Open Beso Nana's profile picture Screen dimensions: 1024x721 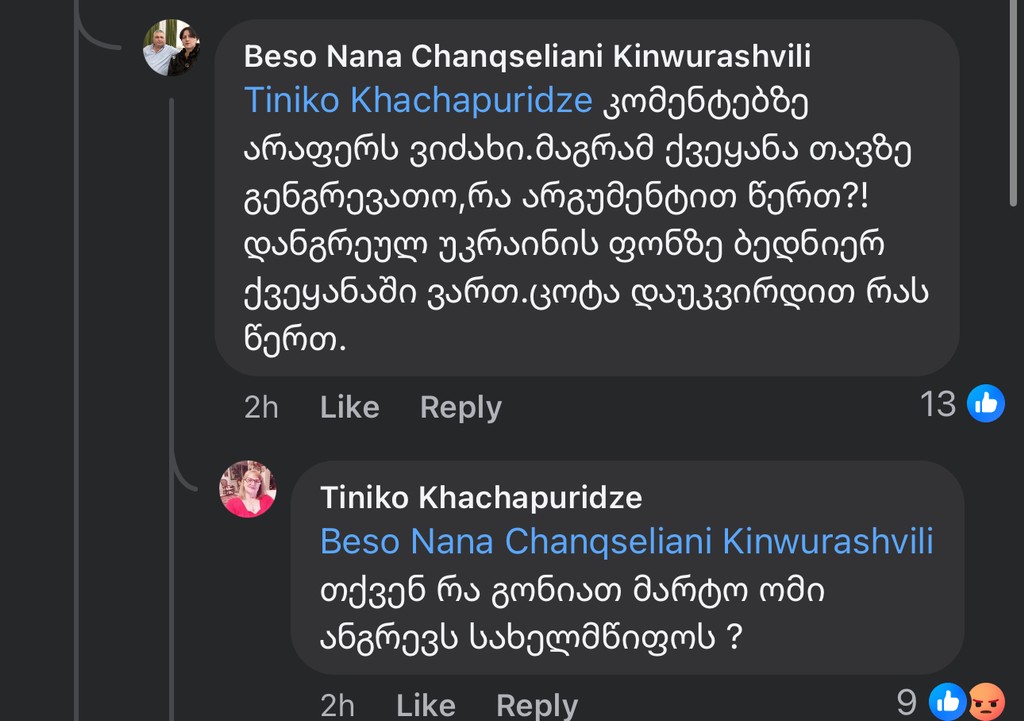(171, 48)
